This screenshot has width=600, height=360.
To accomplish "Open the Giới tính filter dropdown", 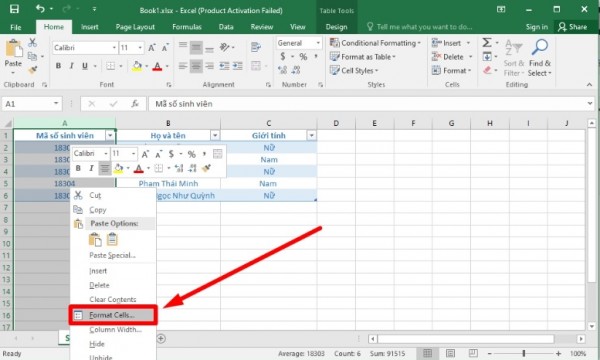I will coord(311,135).
